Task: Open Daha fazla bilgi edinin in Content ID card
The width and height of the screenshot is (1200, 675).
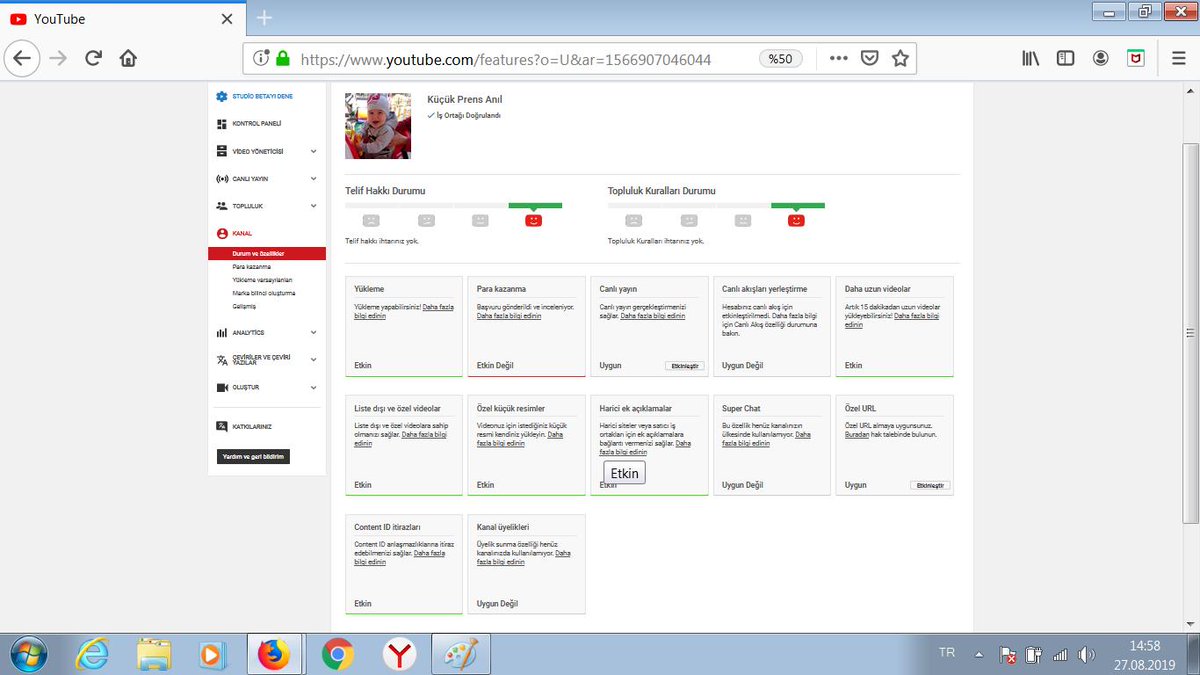Action: coord(400,557)
